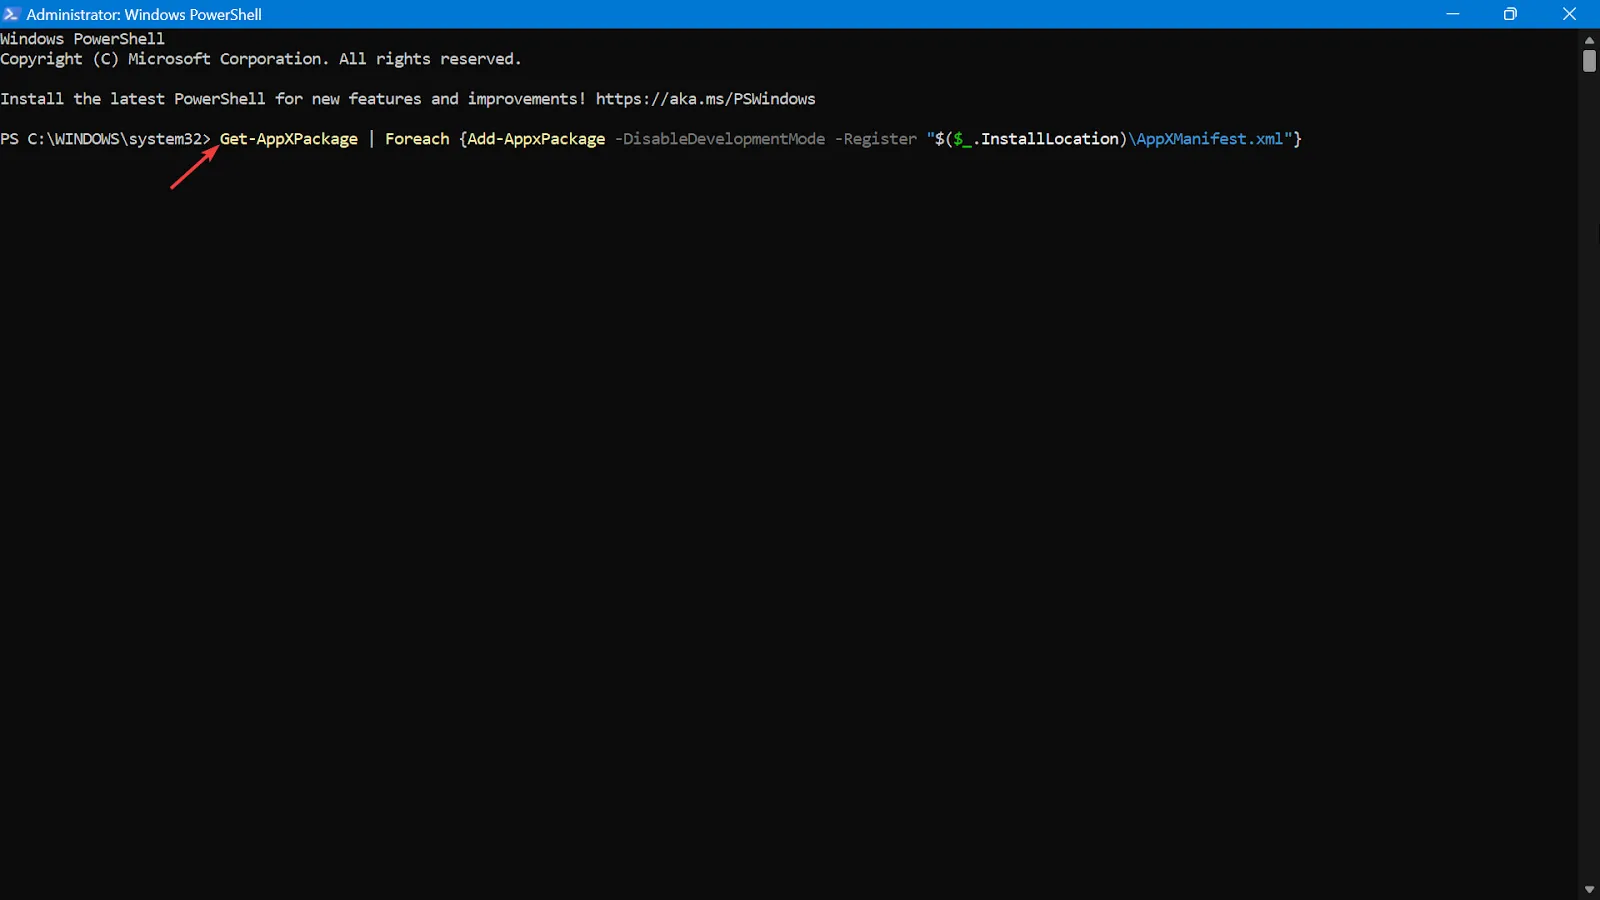Screen dimensions: 1600x900
Task: Click the -Register parameter text
Action: click(x=875, y=139)
